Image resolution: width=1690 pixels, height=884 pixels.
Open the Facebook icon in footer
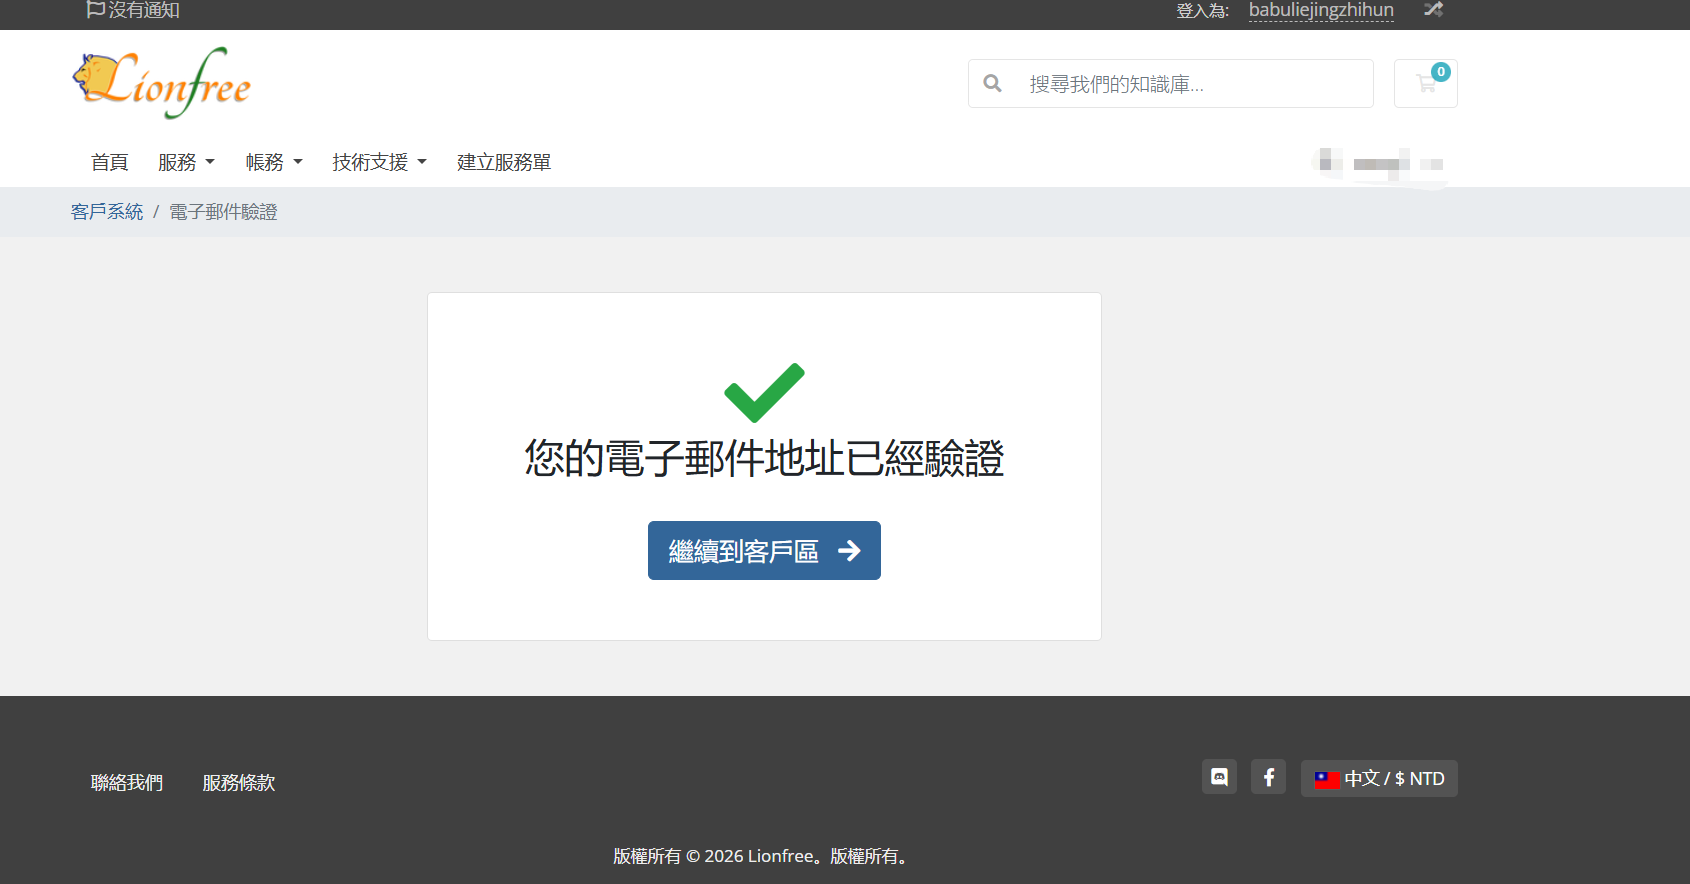coord(1268,777)
